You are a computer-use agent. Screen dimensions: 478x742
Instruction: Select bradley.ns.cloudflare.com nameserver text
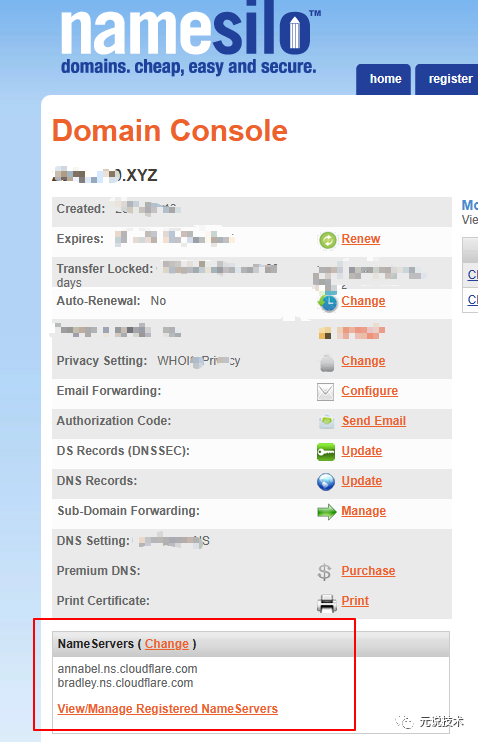coord(125,683)
